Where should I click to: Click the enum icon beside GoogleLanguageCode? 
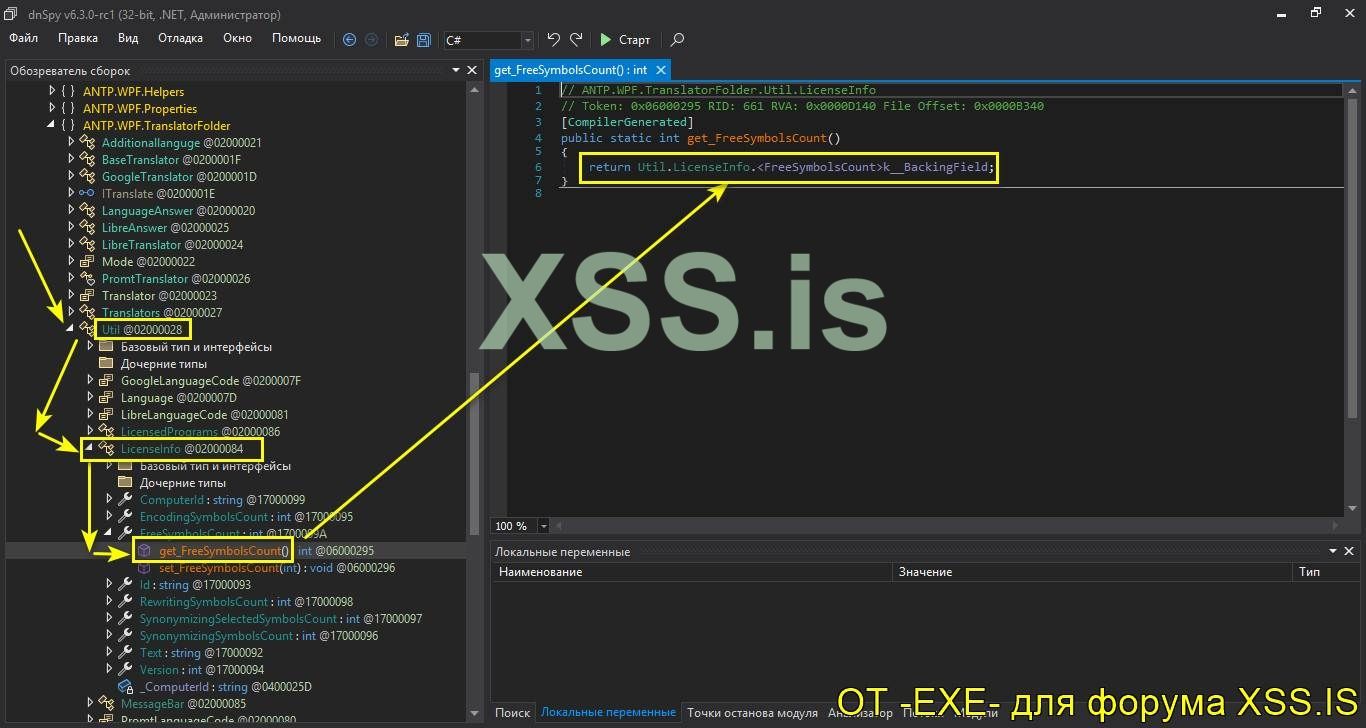106,381
